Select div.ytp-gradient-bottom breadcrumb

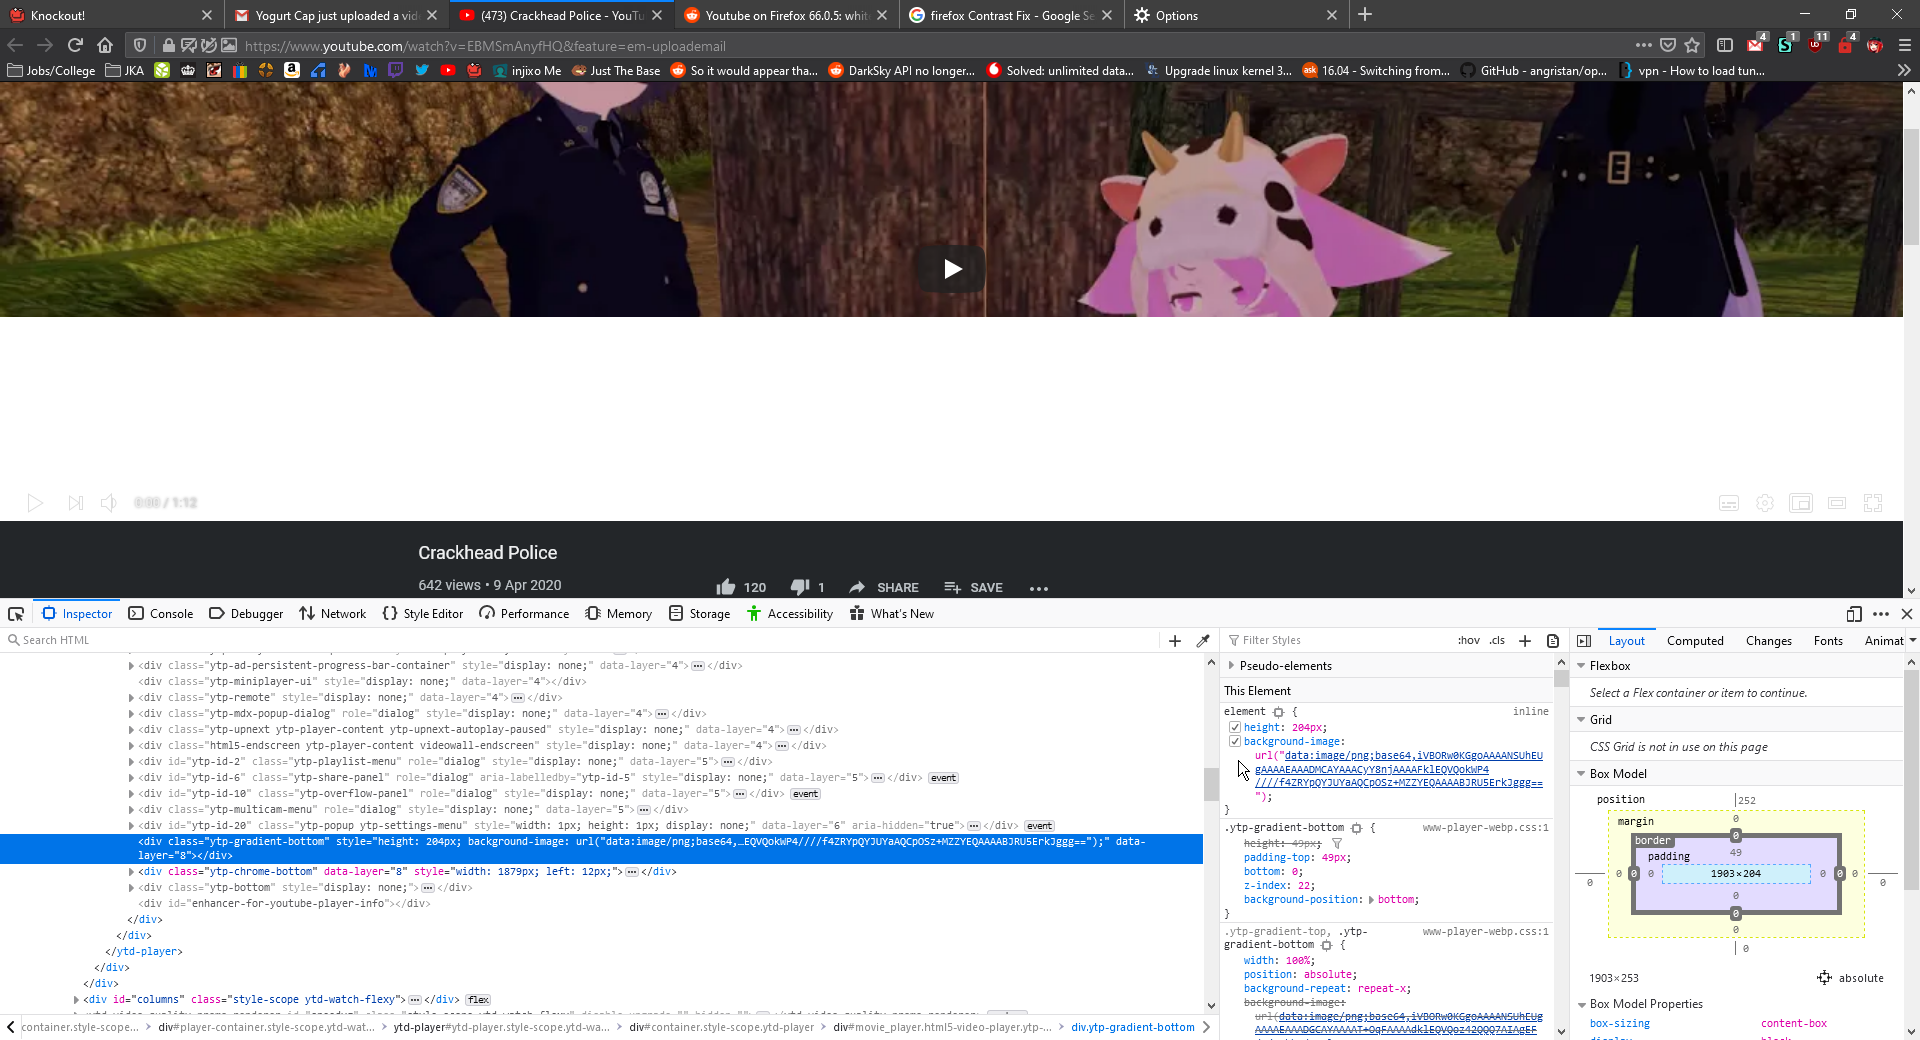[1132, 1027]
